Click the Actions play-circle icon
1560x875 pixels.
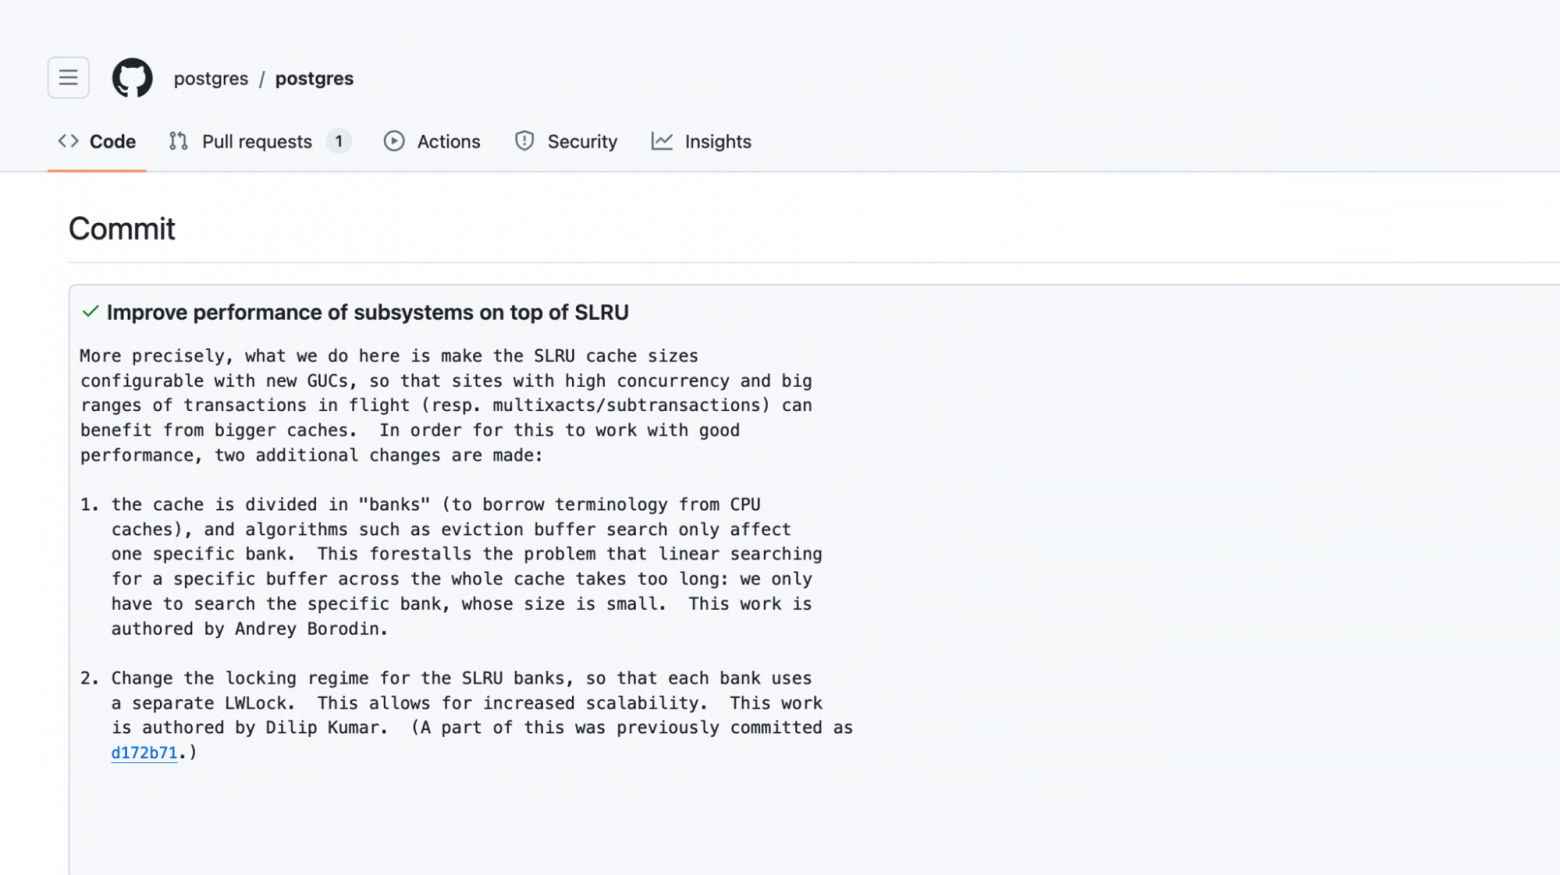tap(394, 142)
